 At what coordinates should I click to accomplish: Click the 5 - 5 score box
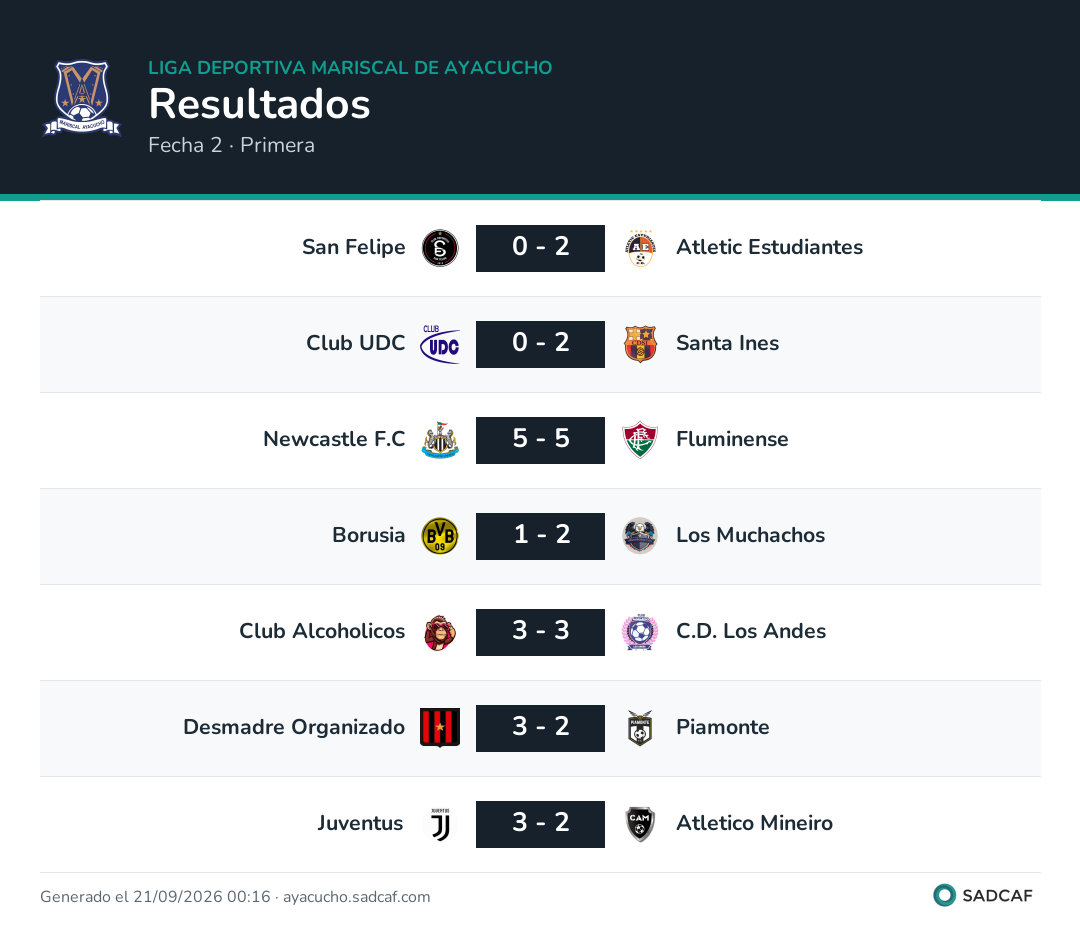541,440
